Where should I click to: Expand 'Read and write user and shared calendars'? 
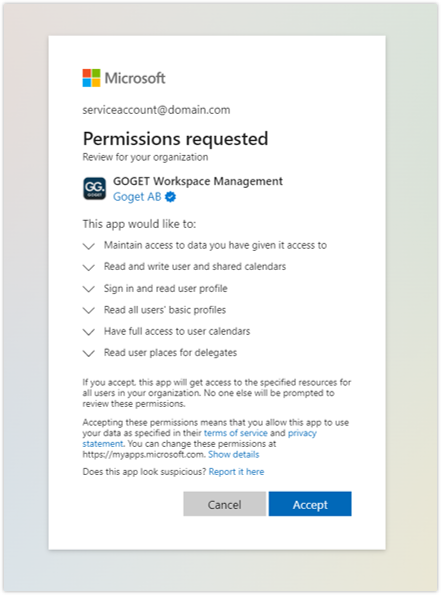coord(88,268)
